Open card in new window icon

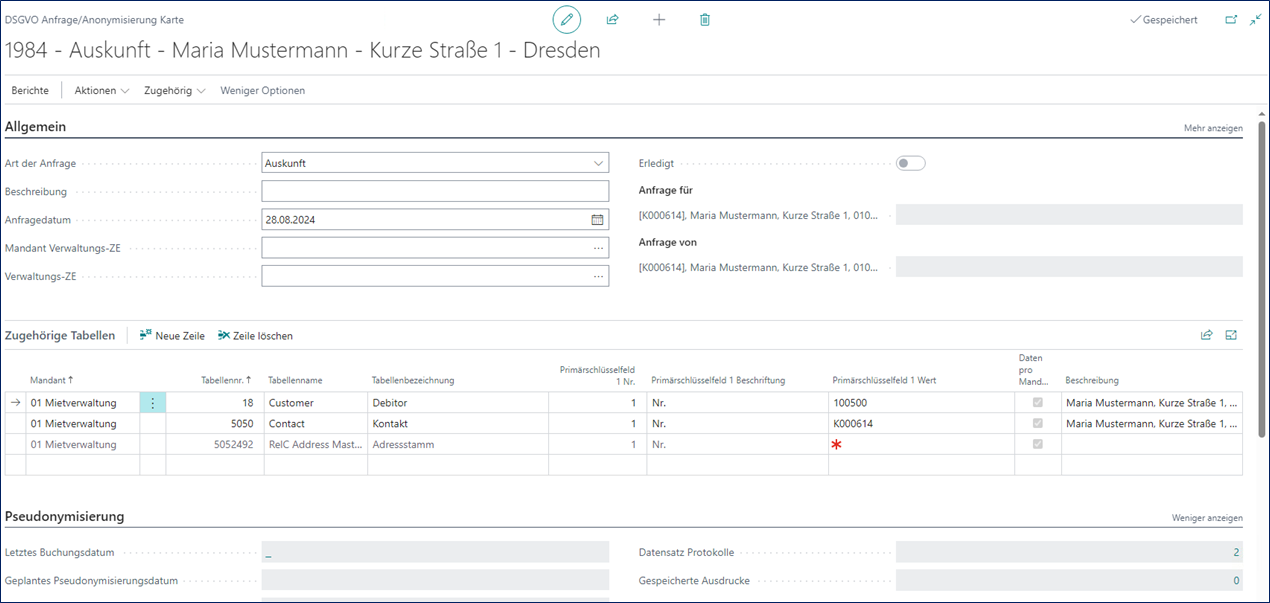(x=1231, y=20)
